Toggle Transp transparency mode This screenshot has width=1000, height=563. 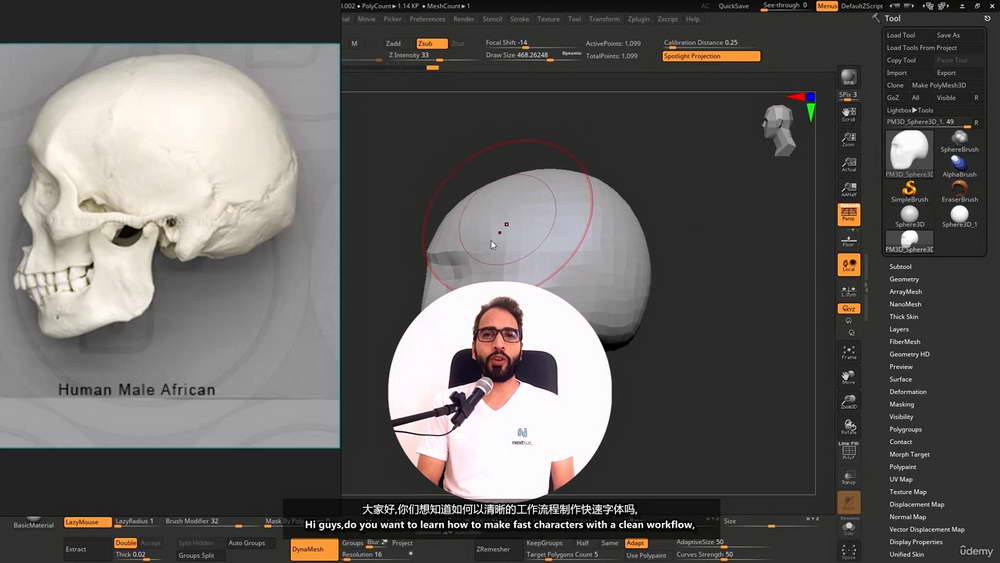(x=848, y=478)
